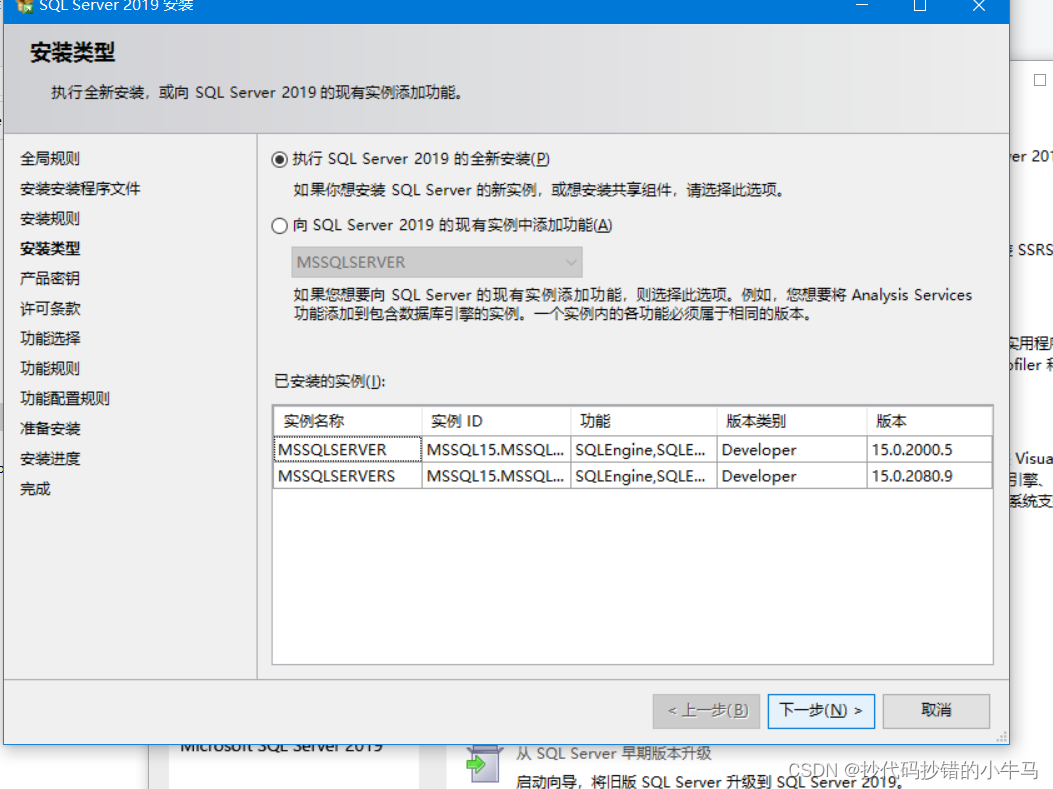1053x789 pixels.
Task: Open the 从 SQL Server 早期版本升级 link
Action: click(x=614, y=753)
